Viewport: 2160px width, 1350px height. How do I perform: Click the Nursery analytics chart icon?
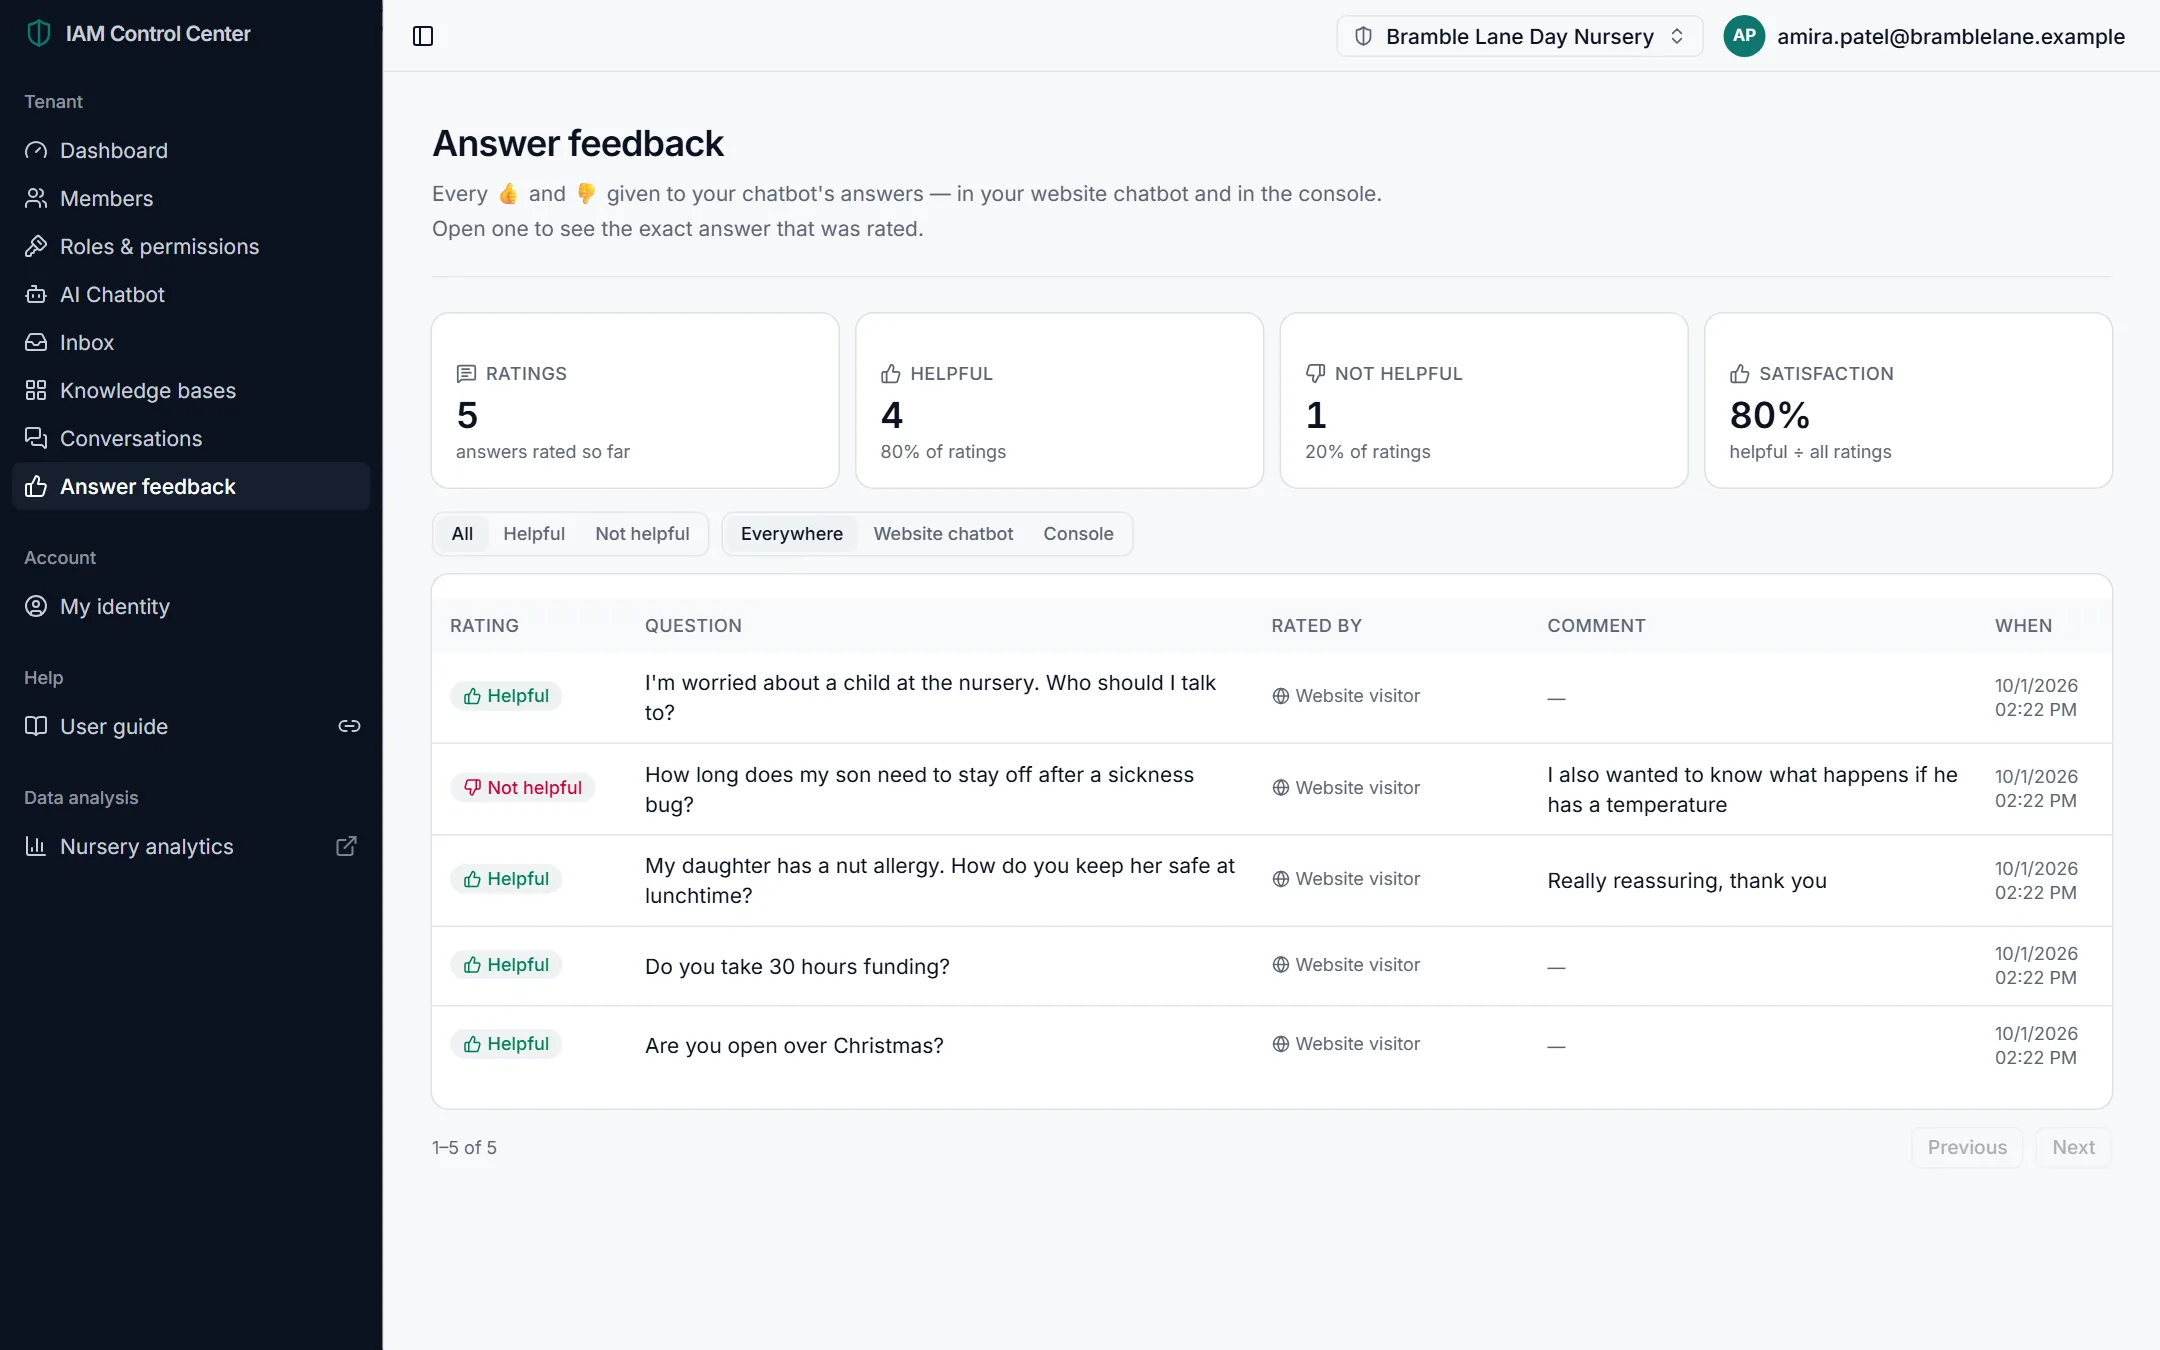(36, 846)
